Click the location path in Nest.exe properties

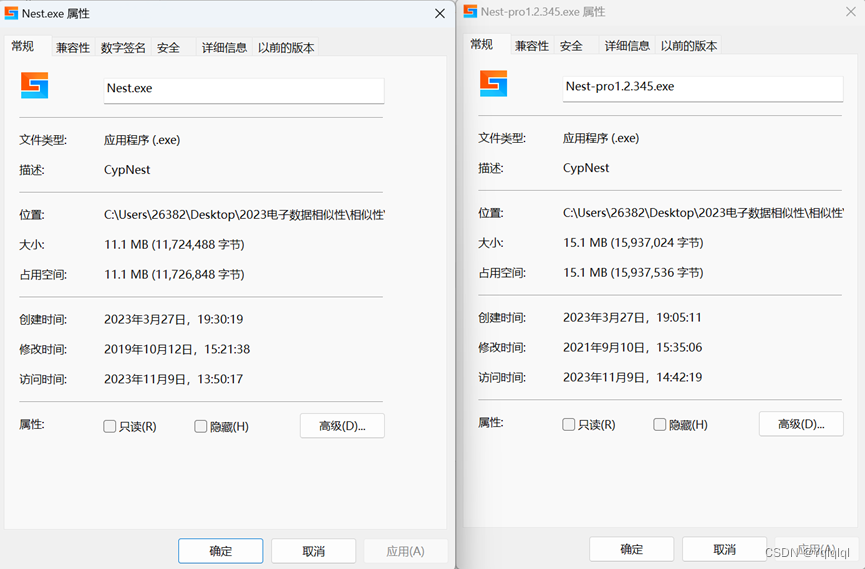tap(244, 215)
